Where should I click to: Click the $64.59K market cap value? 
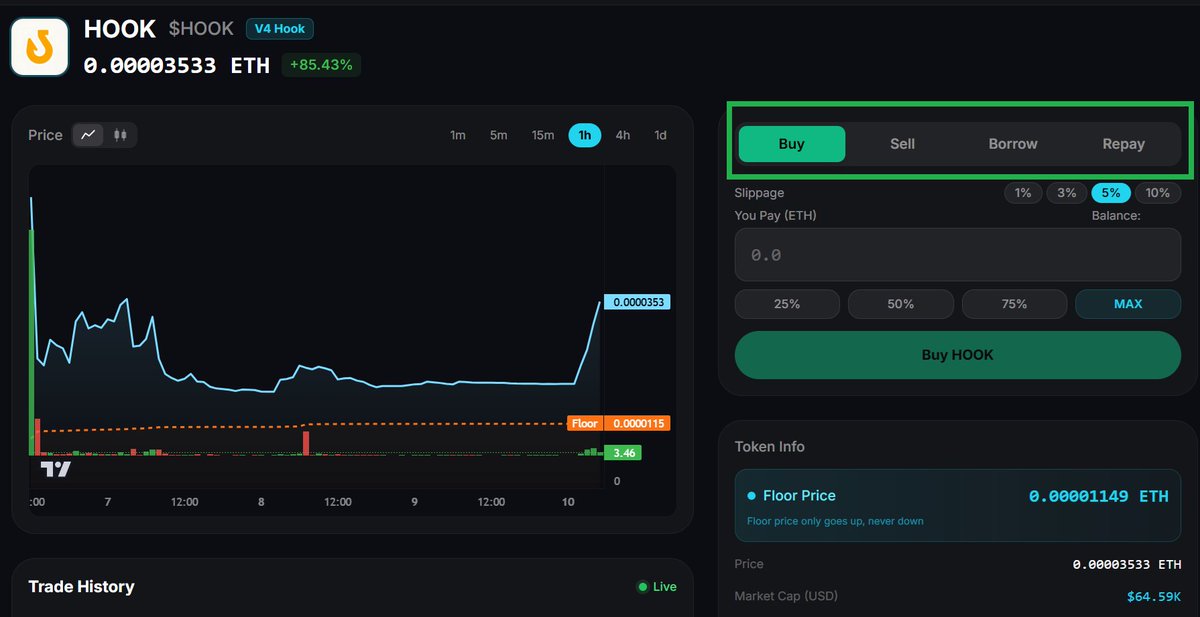click(x=1154, y=597)
